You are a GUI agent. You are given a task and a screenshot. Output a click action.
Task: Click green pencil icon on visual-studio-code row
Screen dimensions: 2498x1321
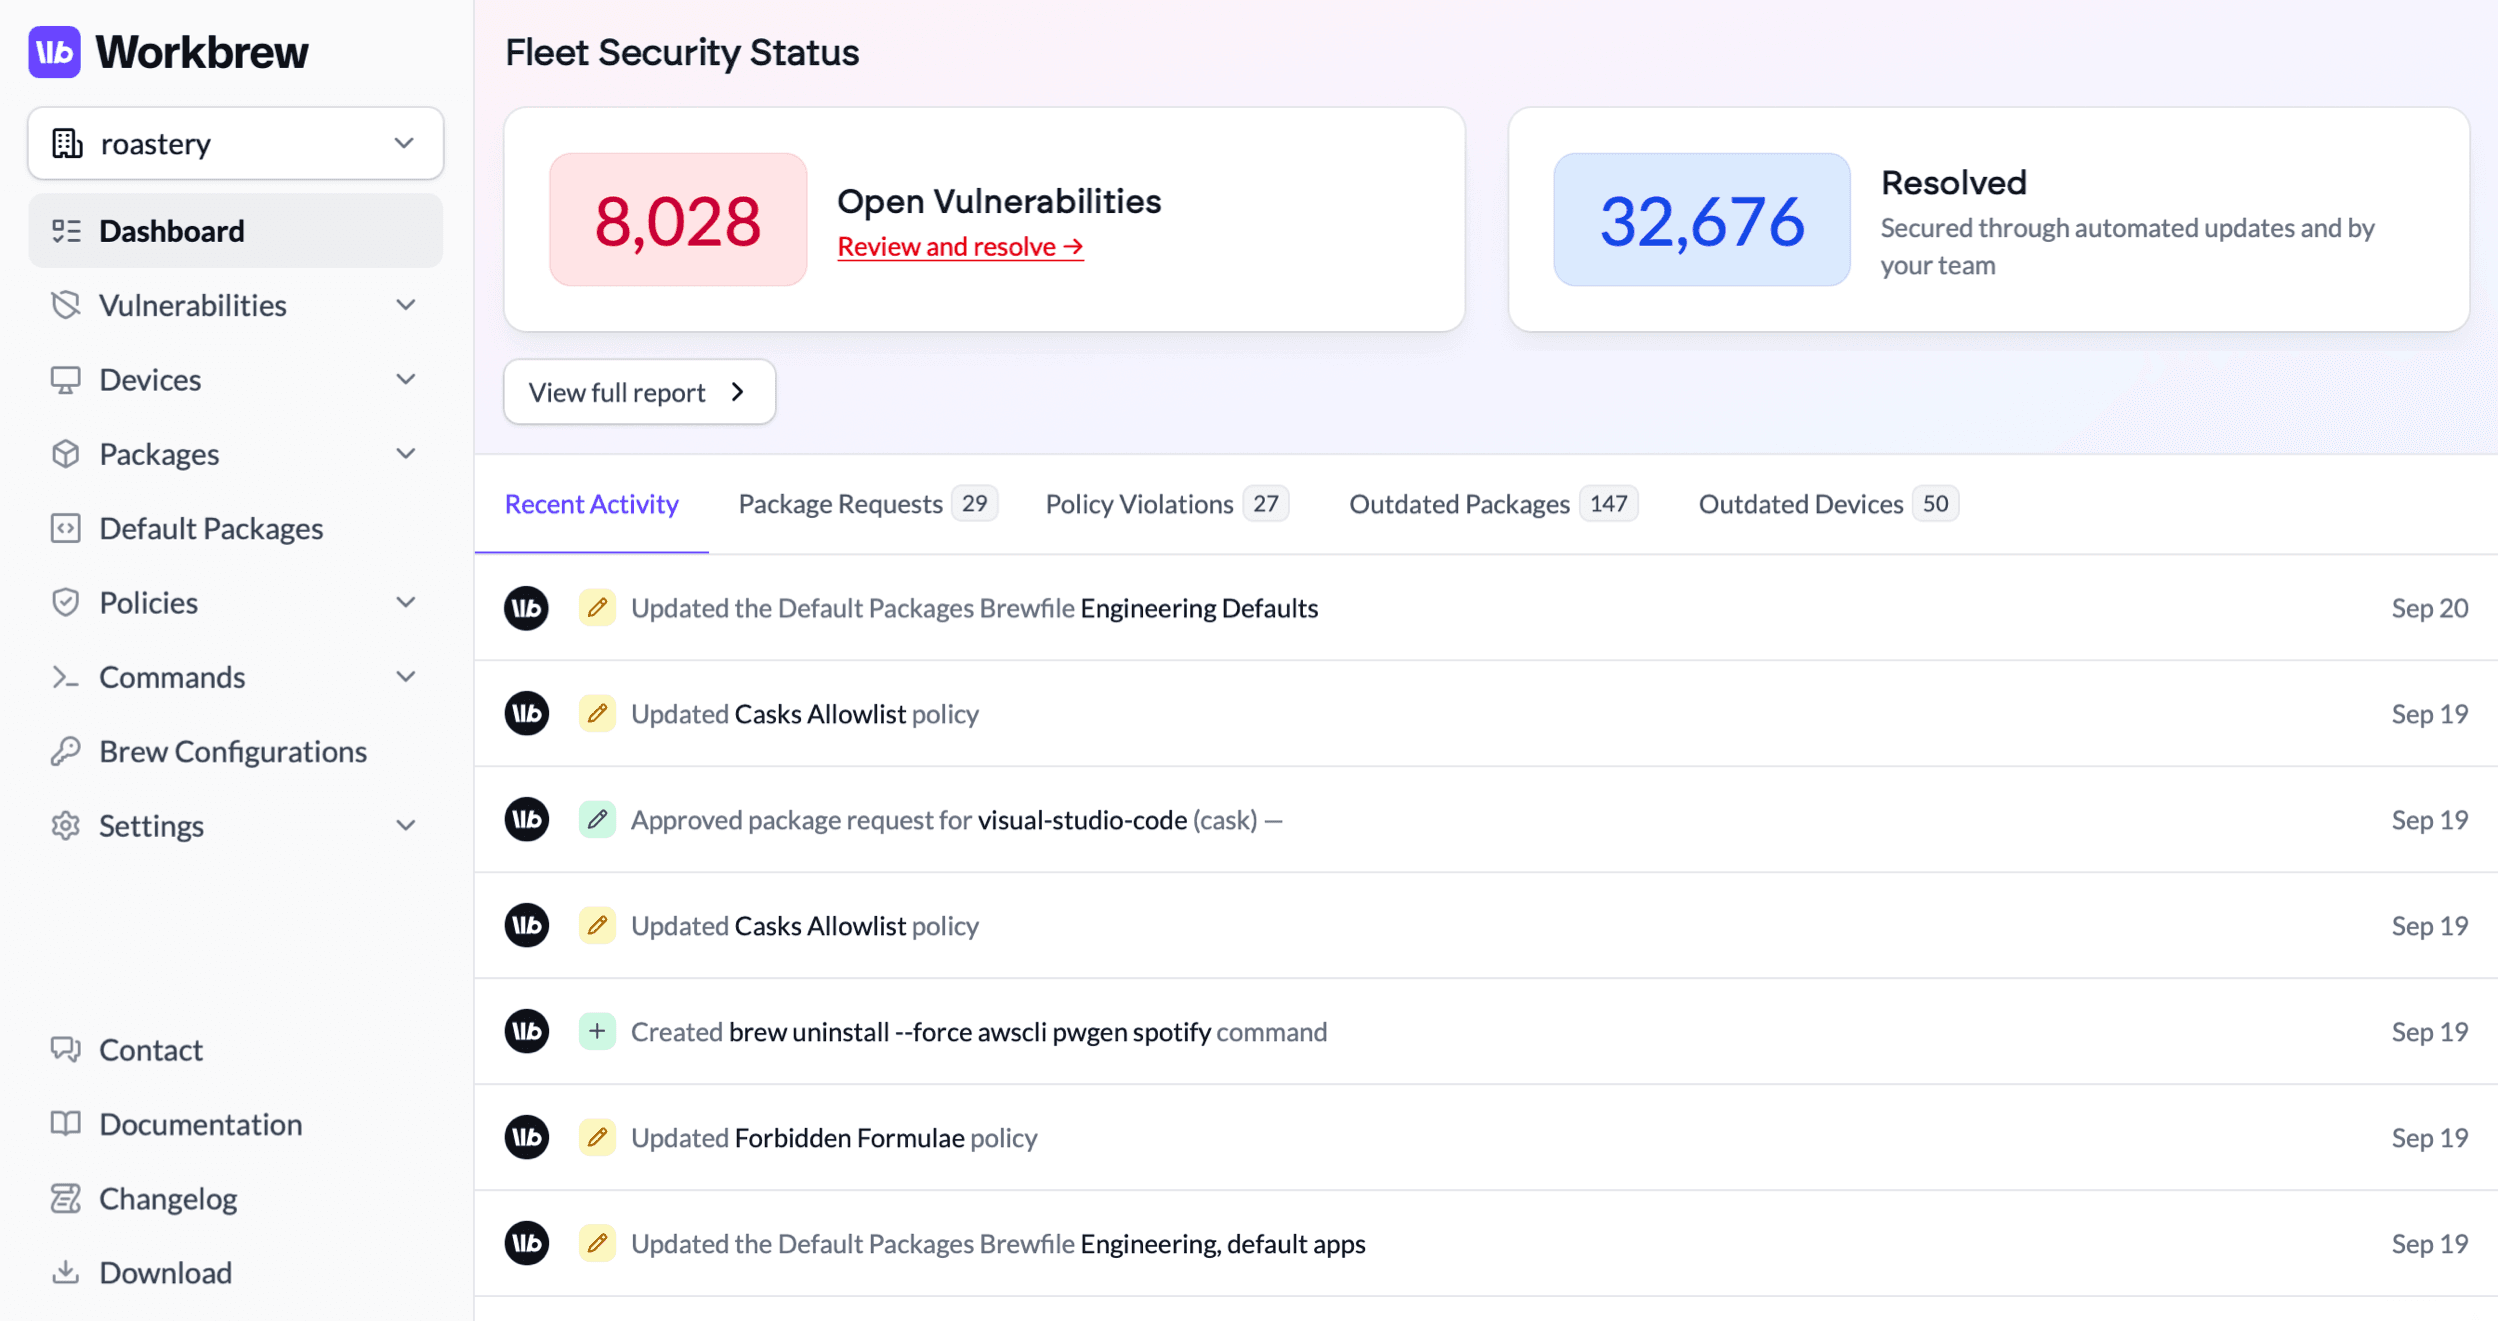point(597,820)
